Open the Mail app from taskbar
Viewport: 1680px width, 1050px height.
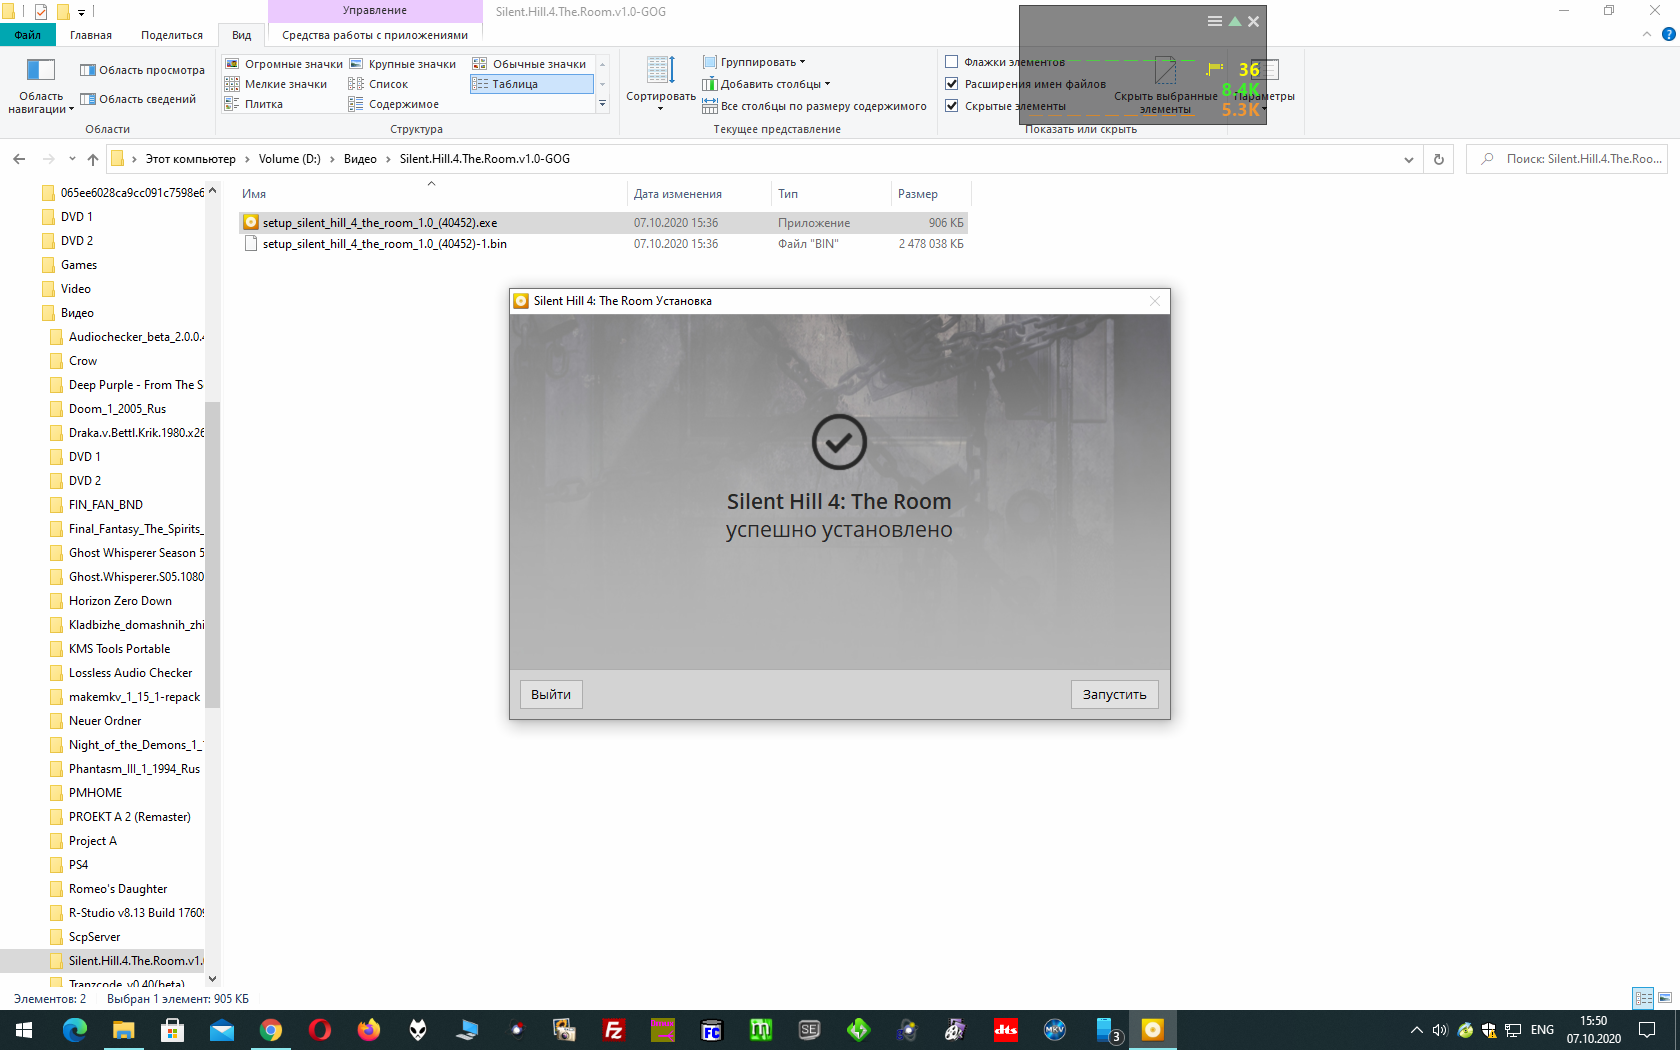click(221, 1030)
